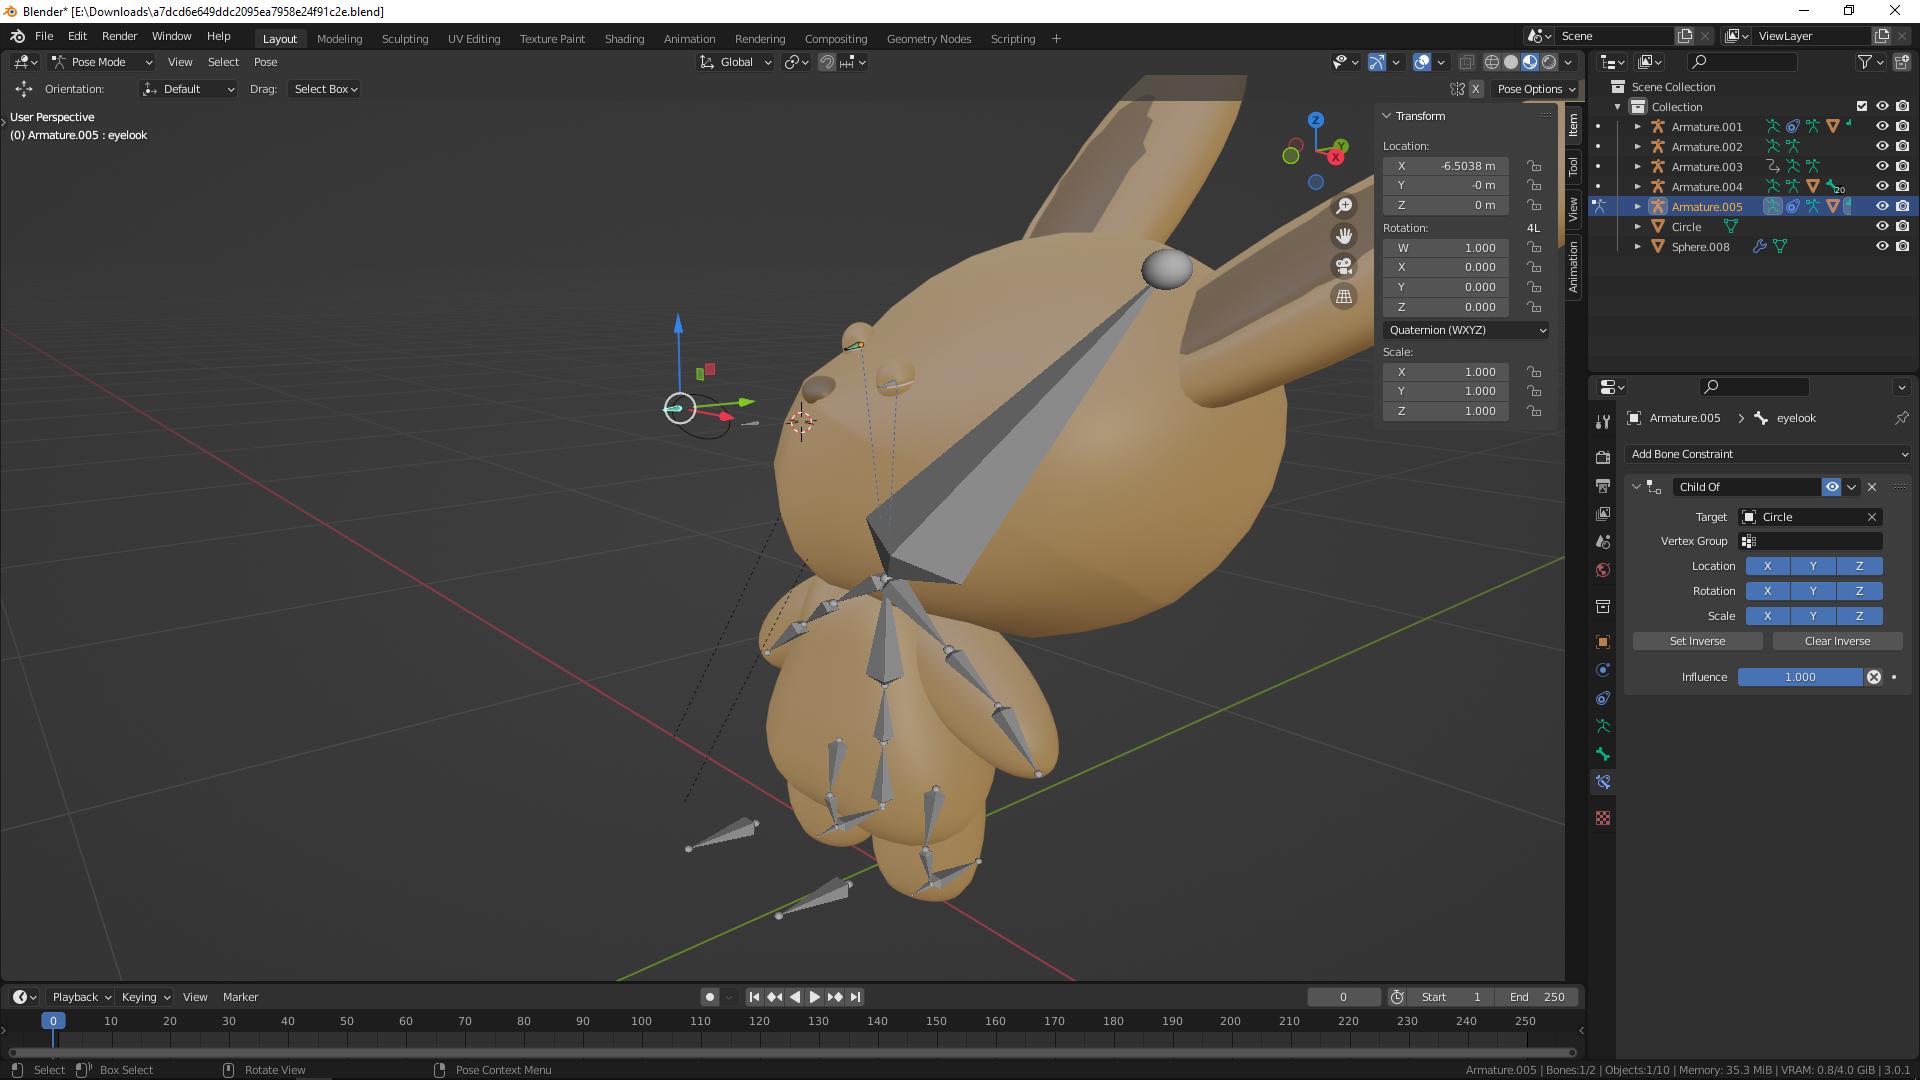This screenshot has width=1920, height=1080.
Task: Hide Sphere.008 in the viewport
Action: (x=1882, y=247)
